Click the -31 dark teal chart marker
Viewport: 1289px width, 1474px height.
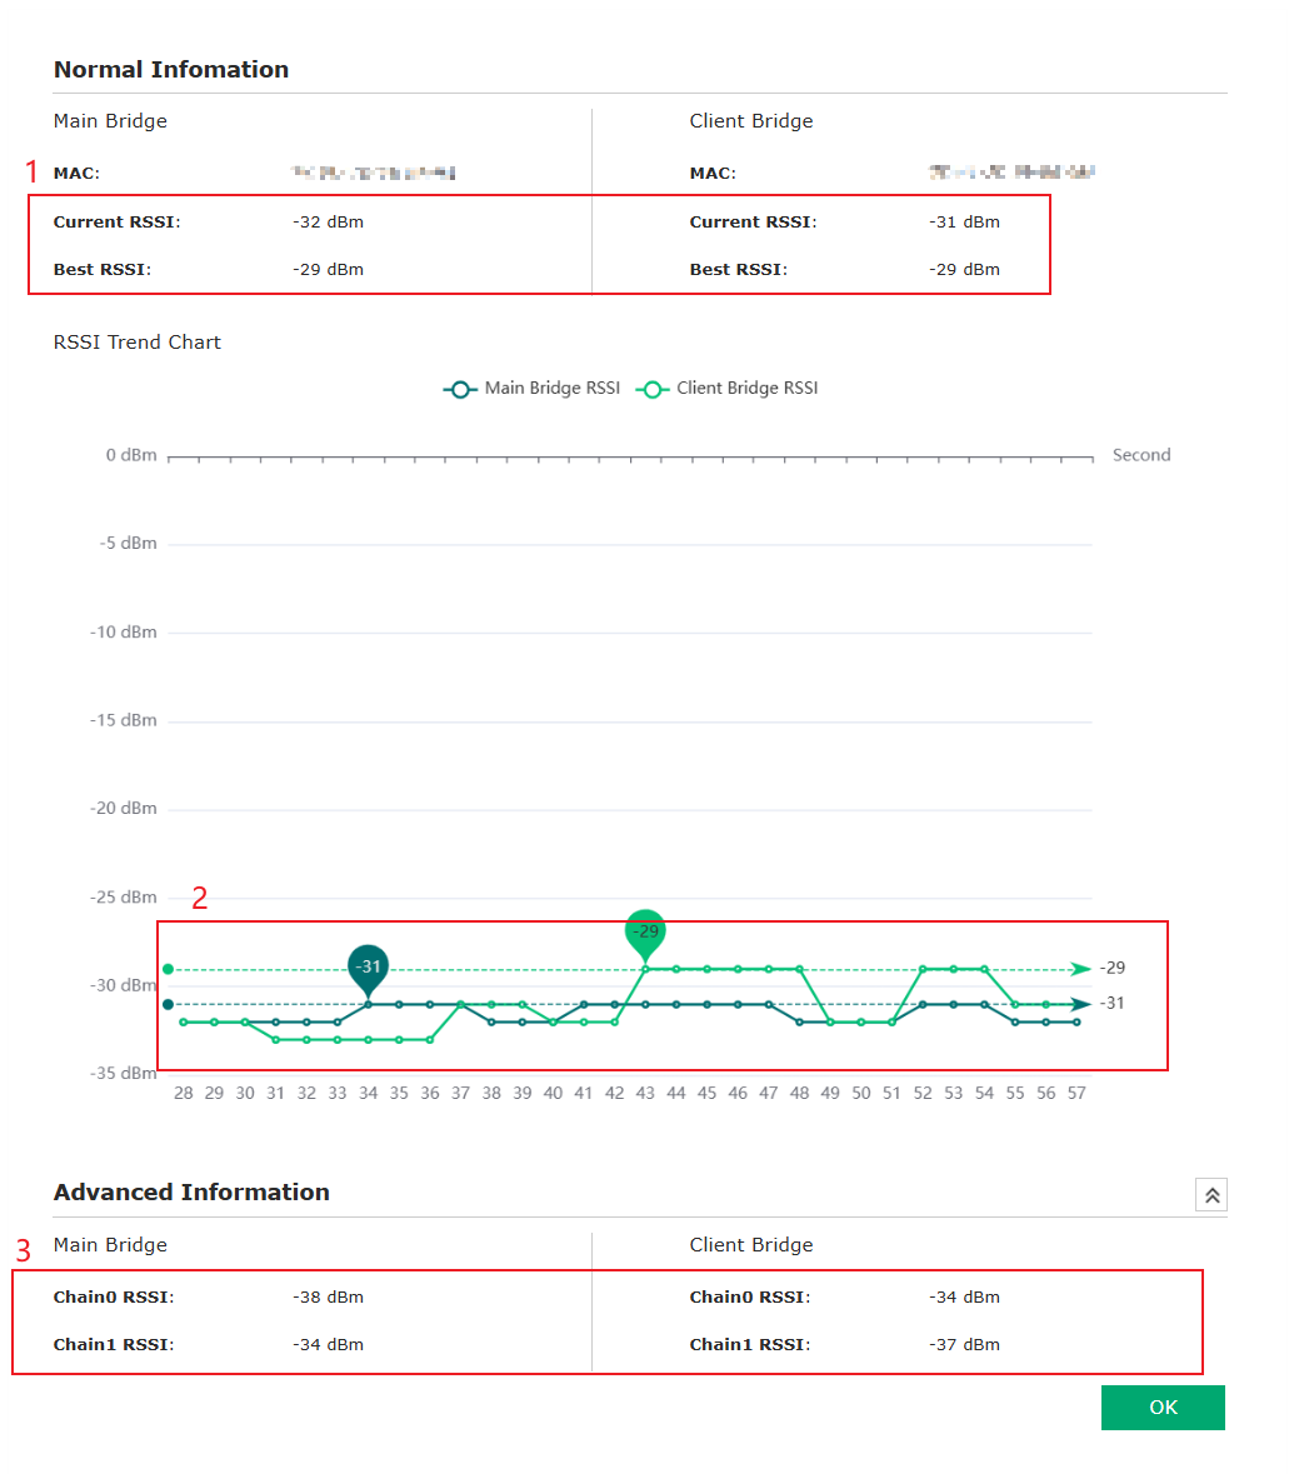click(369, 968)
